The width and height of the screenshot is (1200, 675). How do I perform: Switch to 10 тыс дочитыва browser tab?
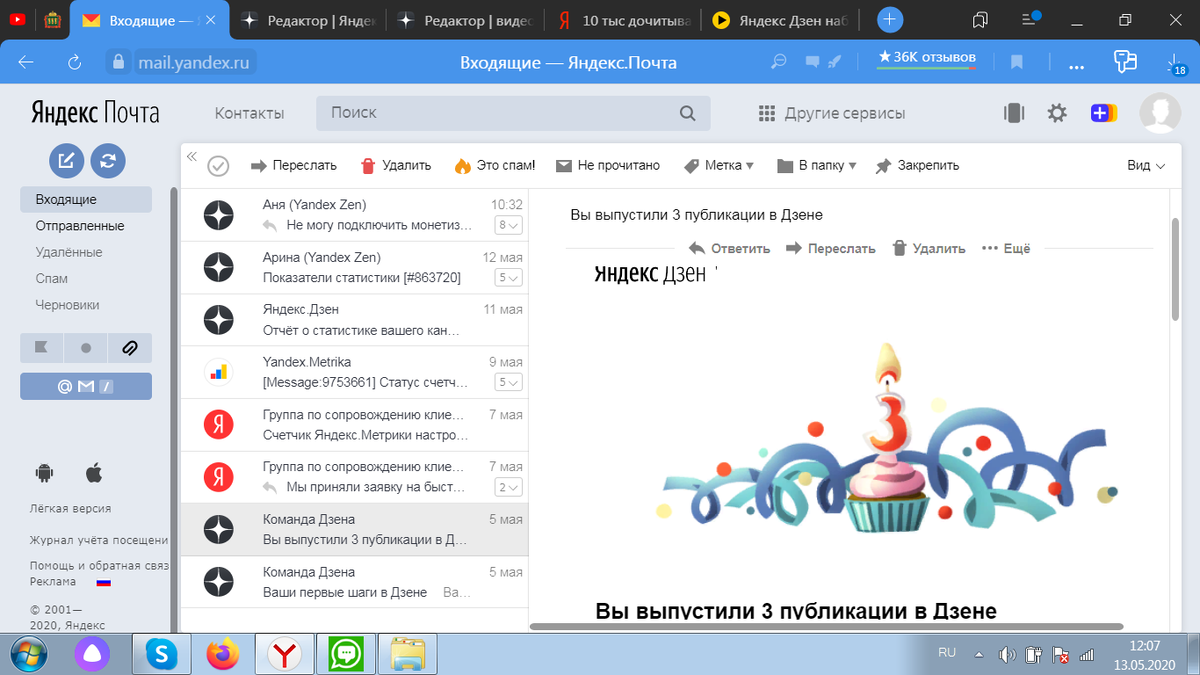point(626,20)
